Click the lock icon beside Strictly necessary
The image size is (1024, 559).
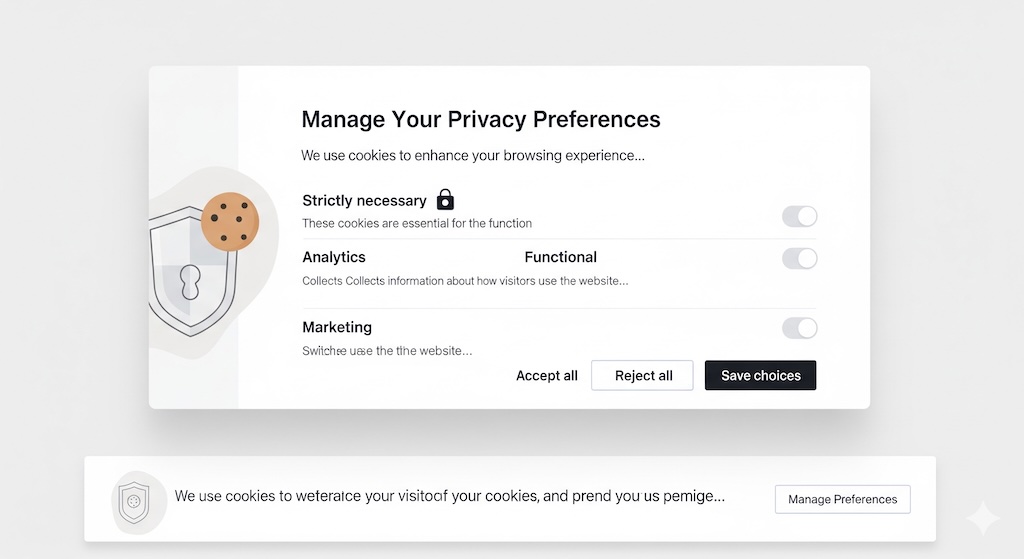coord(445,199)
